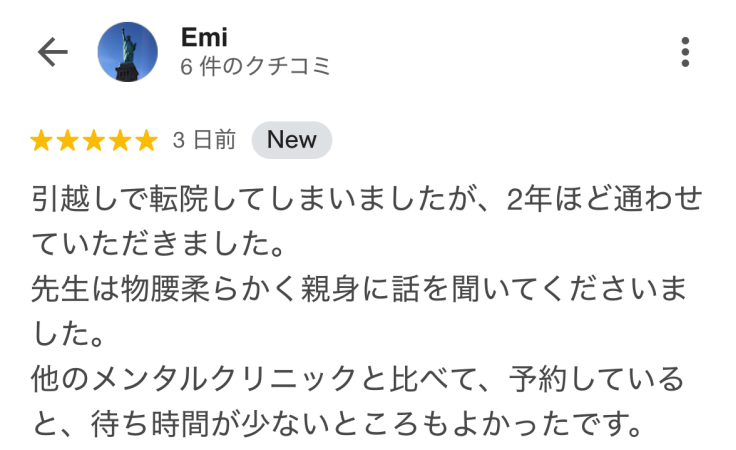Screen dimensions: 736x450
Task: Click the New badge
Action: click(291, 140)
